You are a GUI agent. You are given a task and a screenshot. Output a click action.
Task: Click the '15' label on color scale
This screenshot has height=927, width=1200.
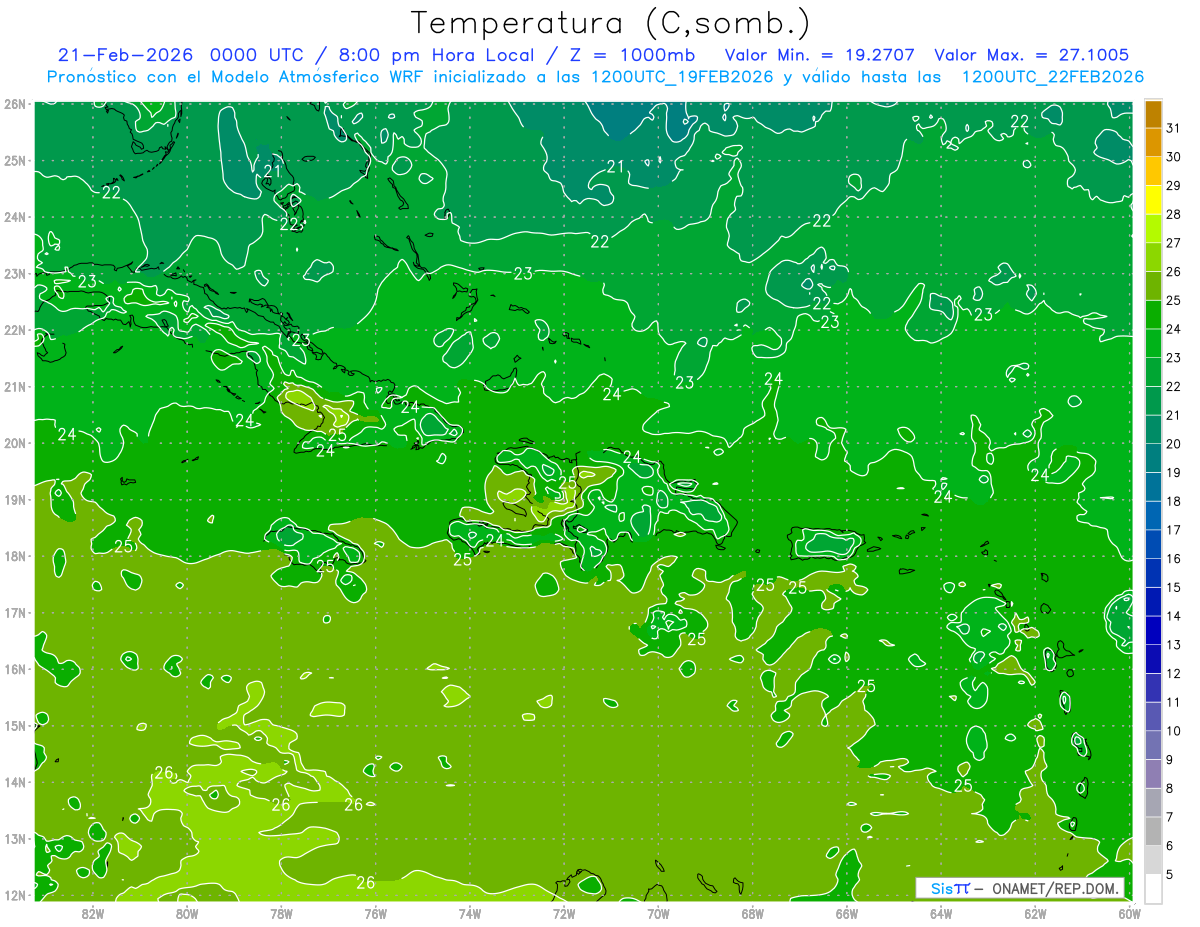click(1174, 588)
